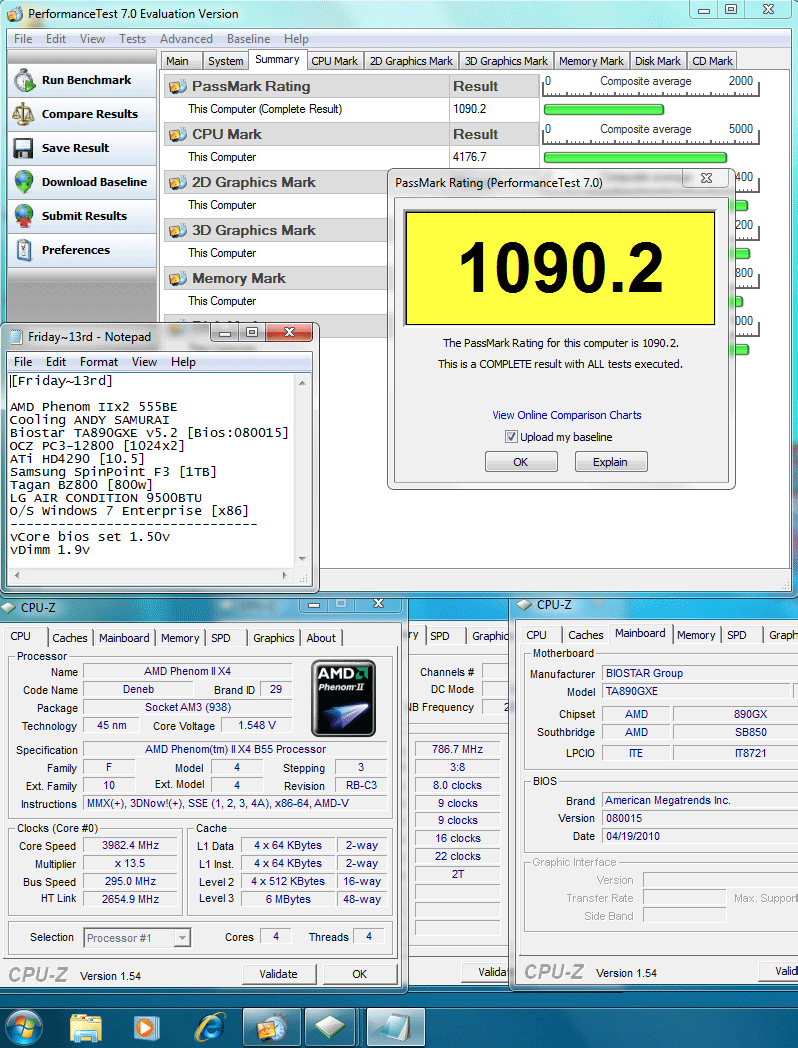Image resolution: width=798 pixels, height=1048 pixels.
Task: Open the Format menu in Notepad
Action: click(99, 362)
